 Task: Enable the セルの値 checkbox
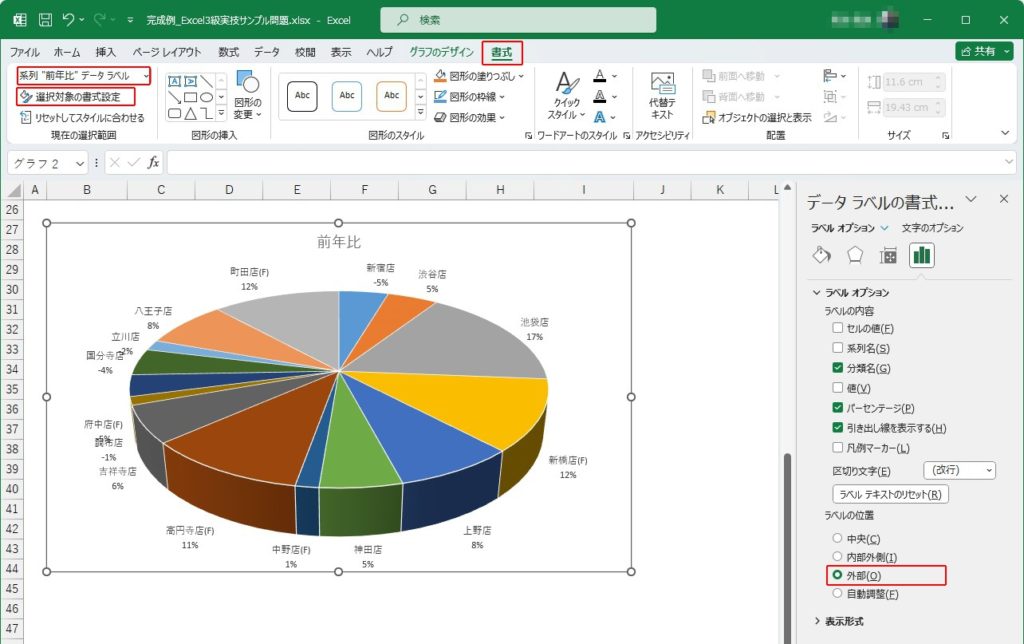point(838,328)
